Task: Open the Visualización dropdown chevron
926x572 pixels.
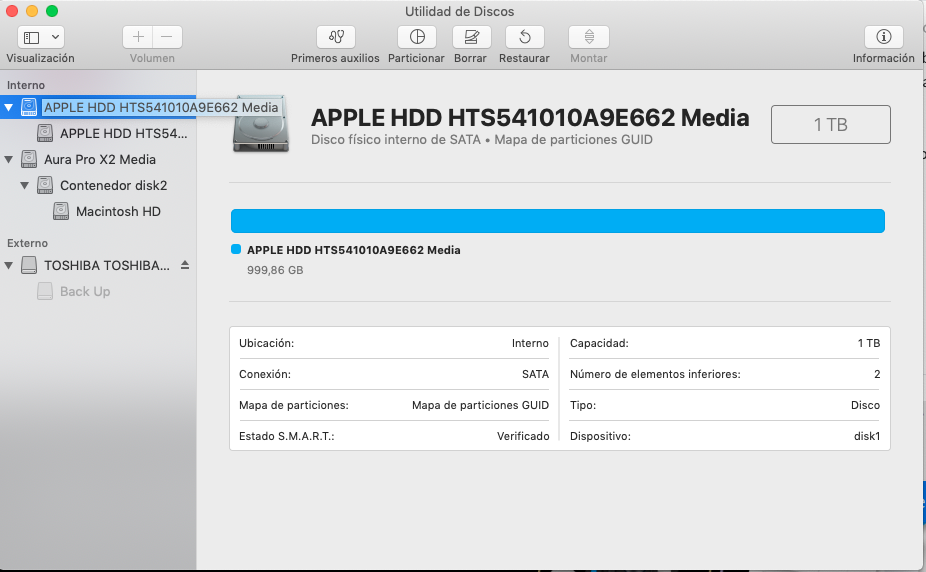Action: (56, 37)
